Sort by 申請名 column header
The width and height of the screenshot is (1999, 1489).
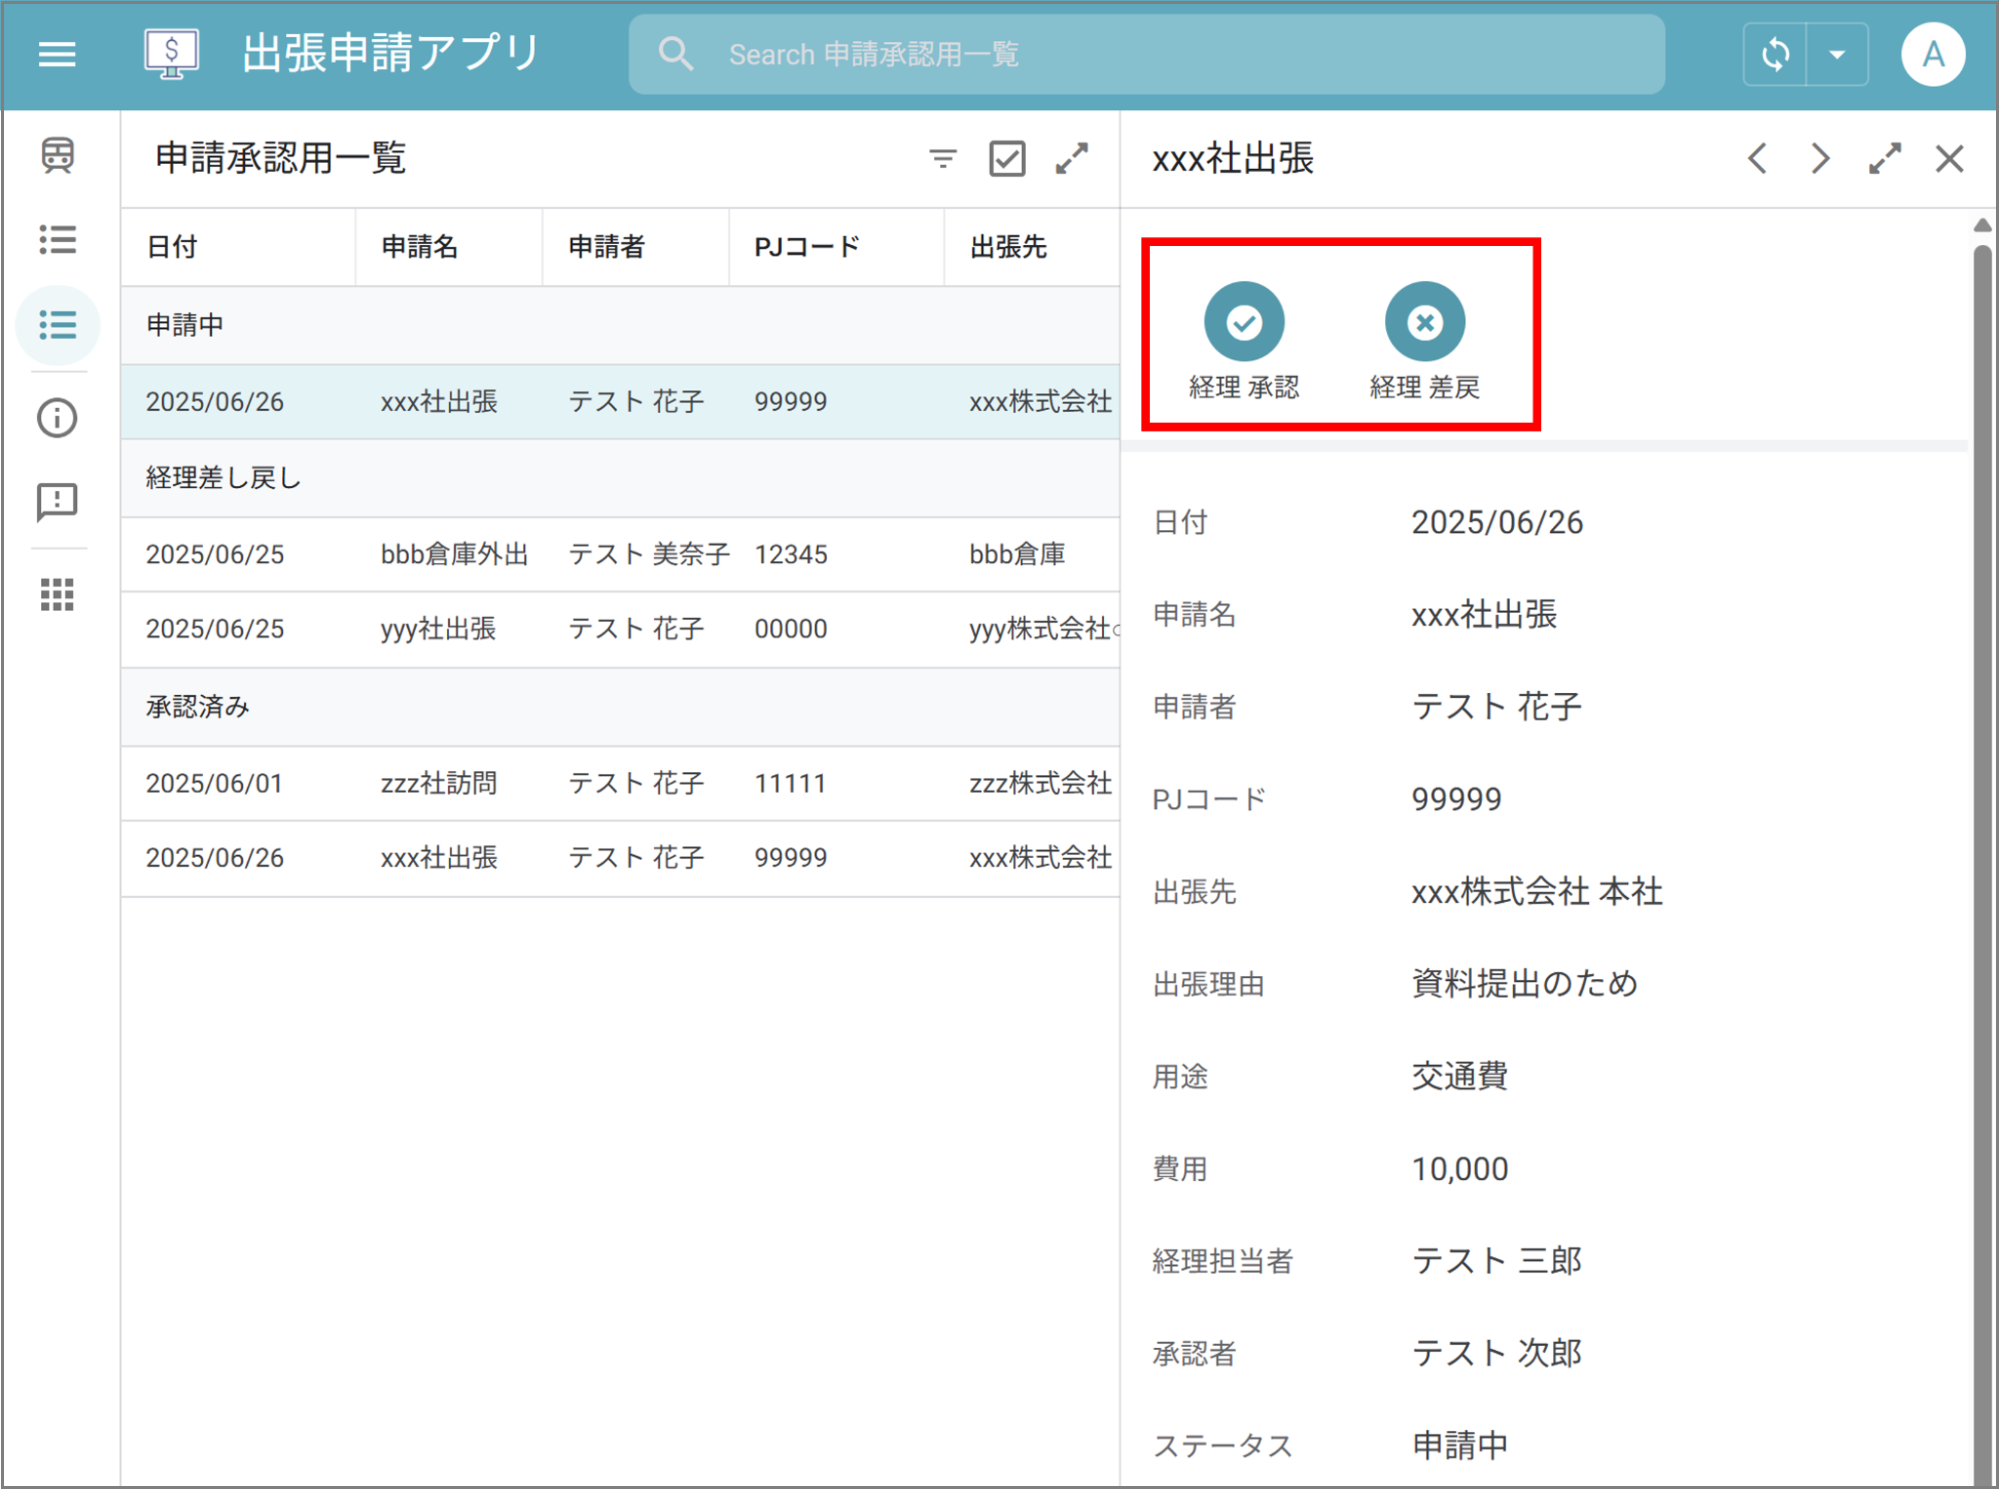(x=419, y=247)
